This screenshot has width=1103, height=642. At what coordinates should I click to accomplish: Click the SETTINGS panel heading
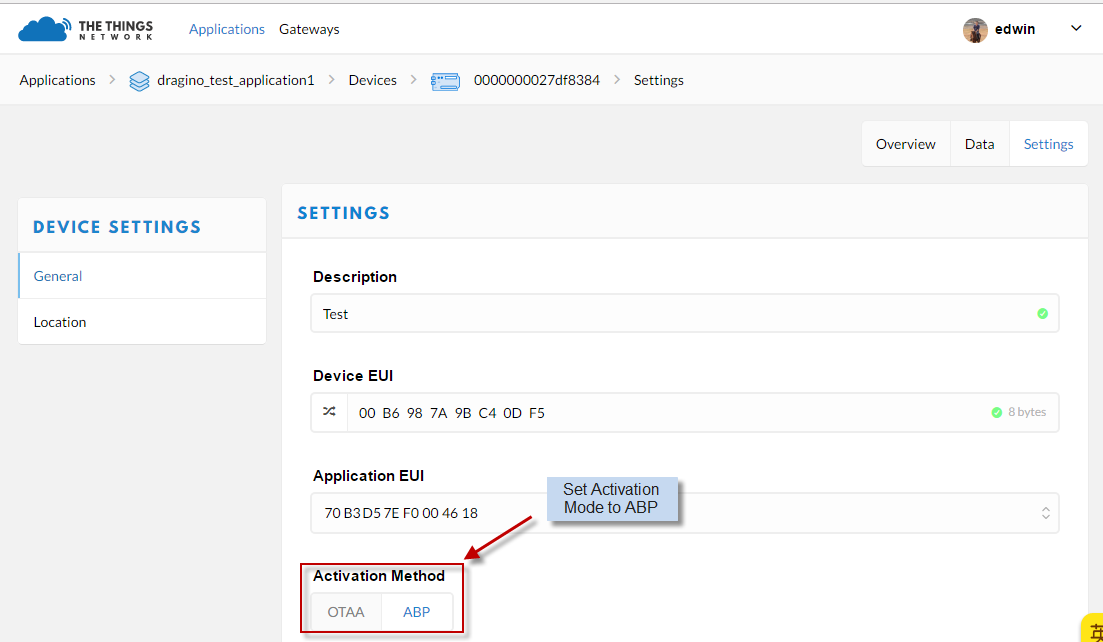point(343,213)
